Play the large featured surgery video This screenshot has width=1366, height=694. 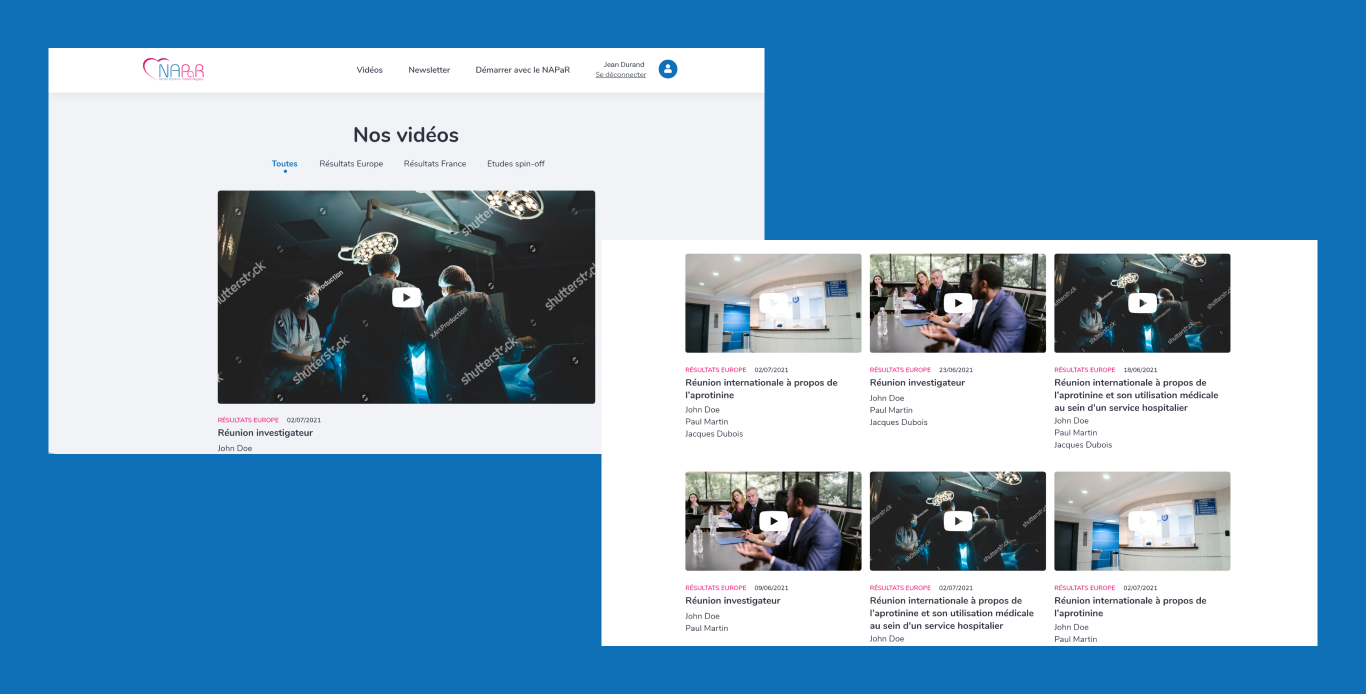click(406, 297)
